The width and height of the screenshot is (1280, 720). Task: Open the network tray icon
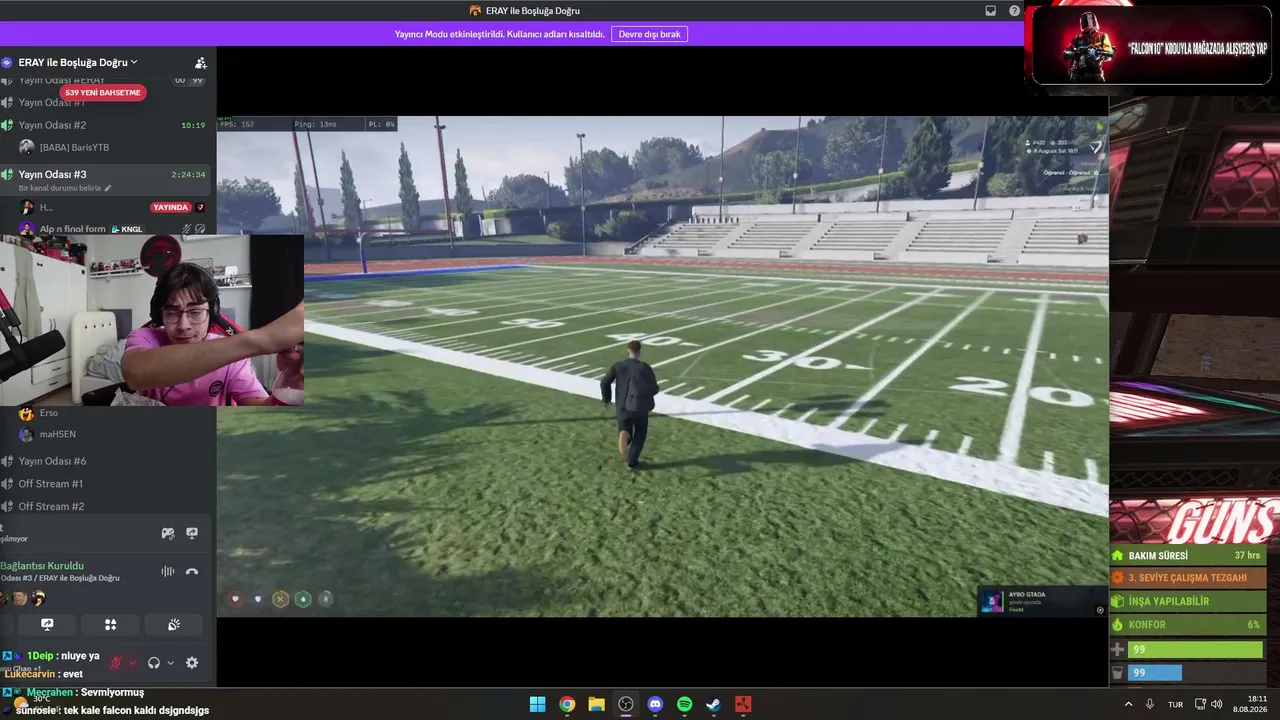1201,704
